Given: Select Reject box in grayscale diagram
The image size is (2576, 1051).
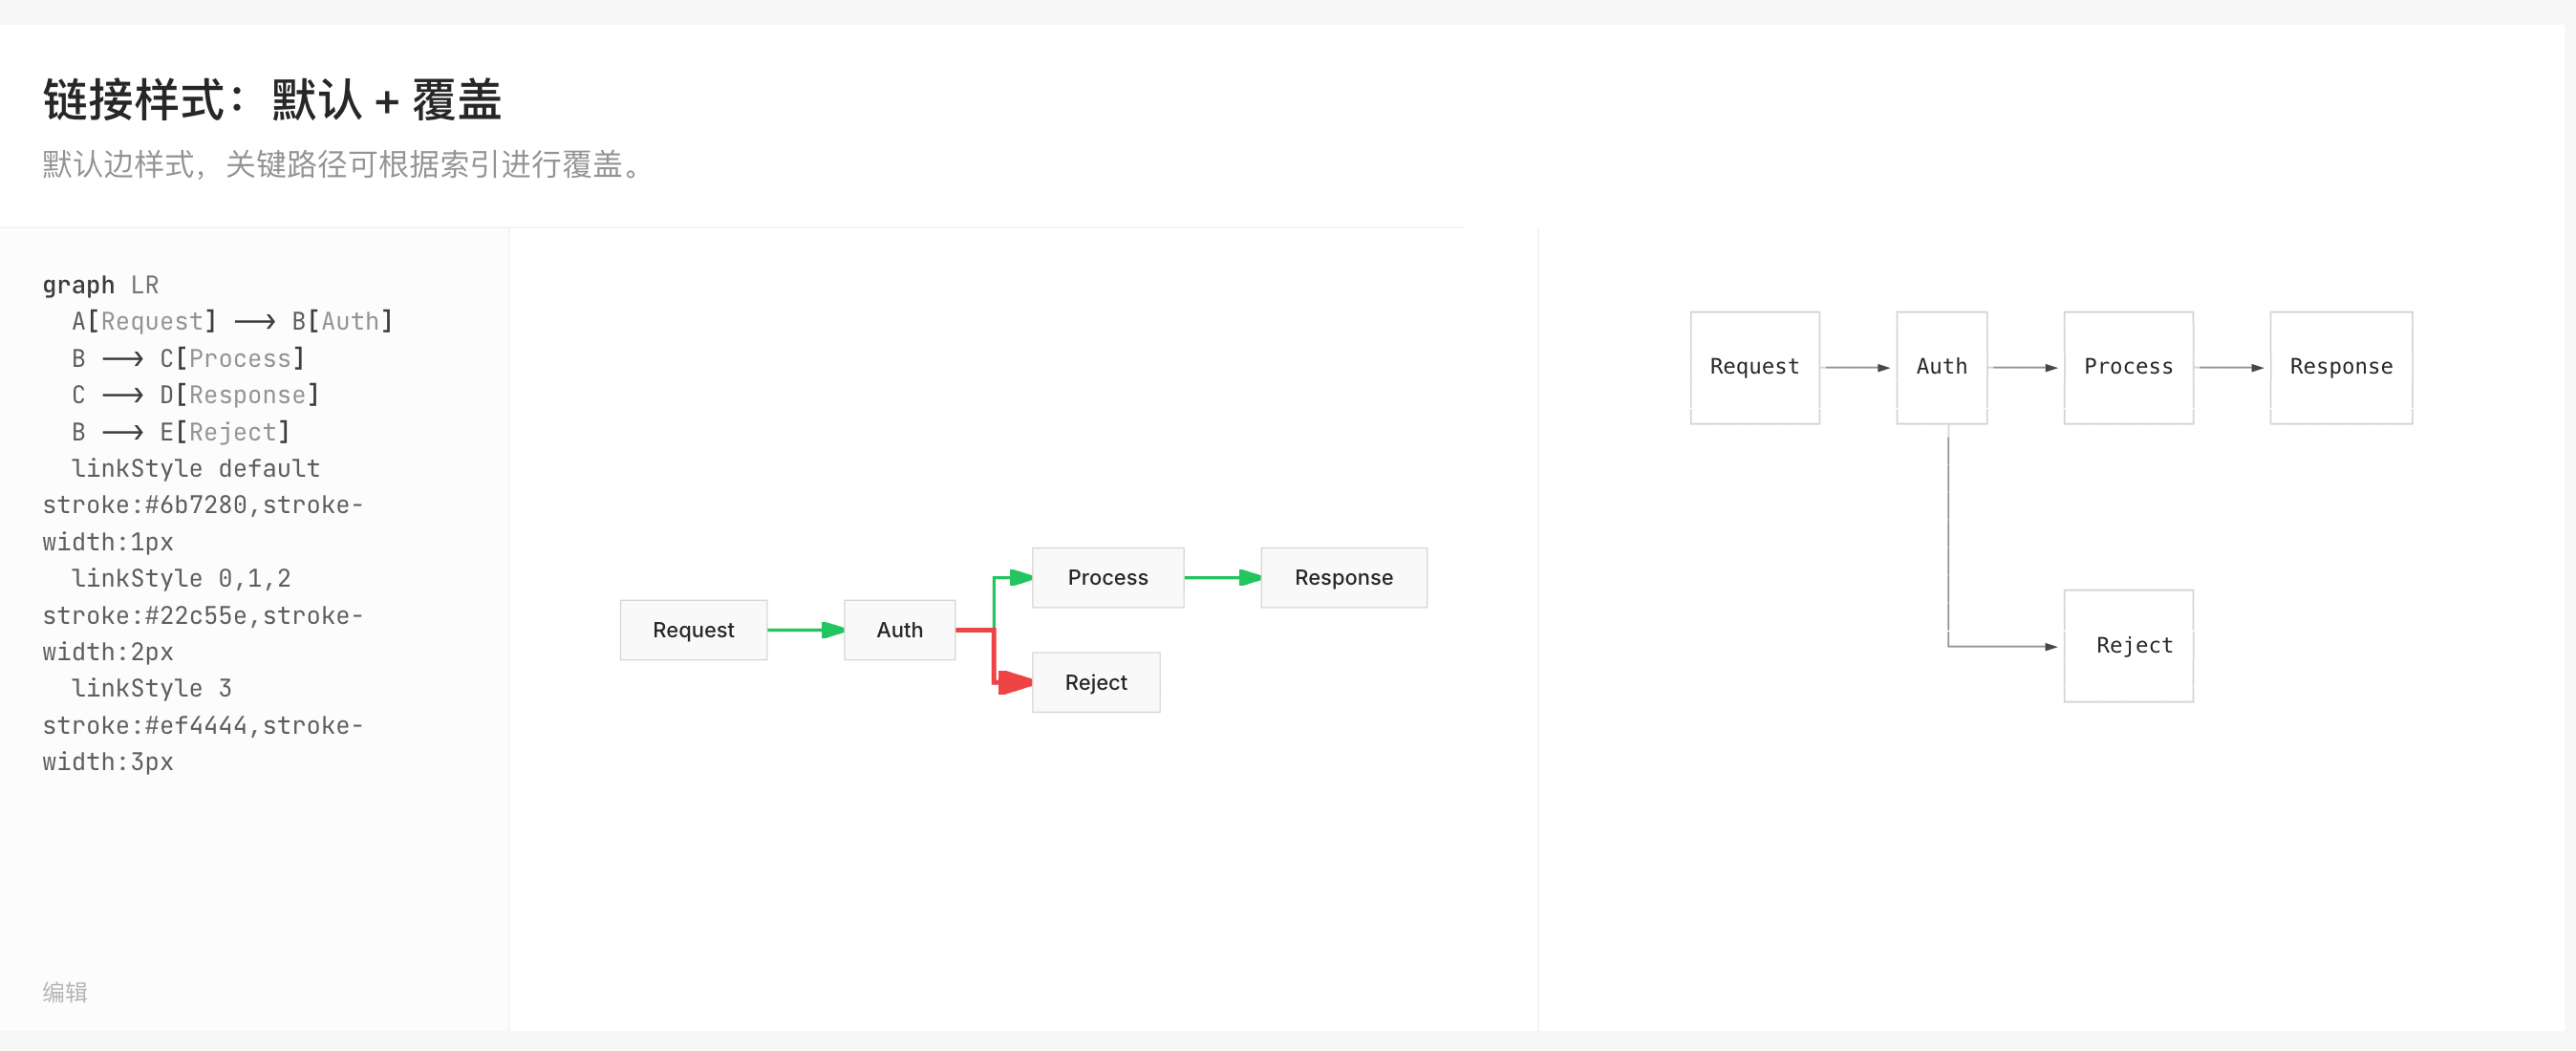Looking at the screenshot, I should pyautogui.click(x=2128, y=646).
